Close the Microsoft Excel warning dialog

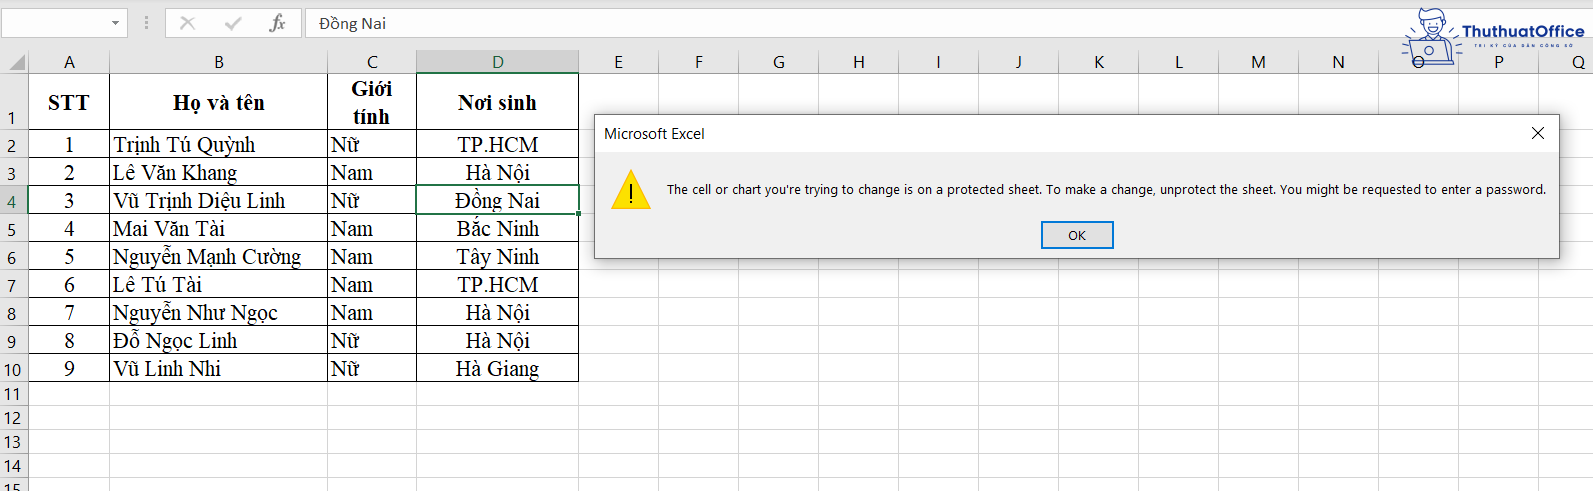(x=1538, y=133)
